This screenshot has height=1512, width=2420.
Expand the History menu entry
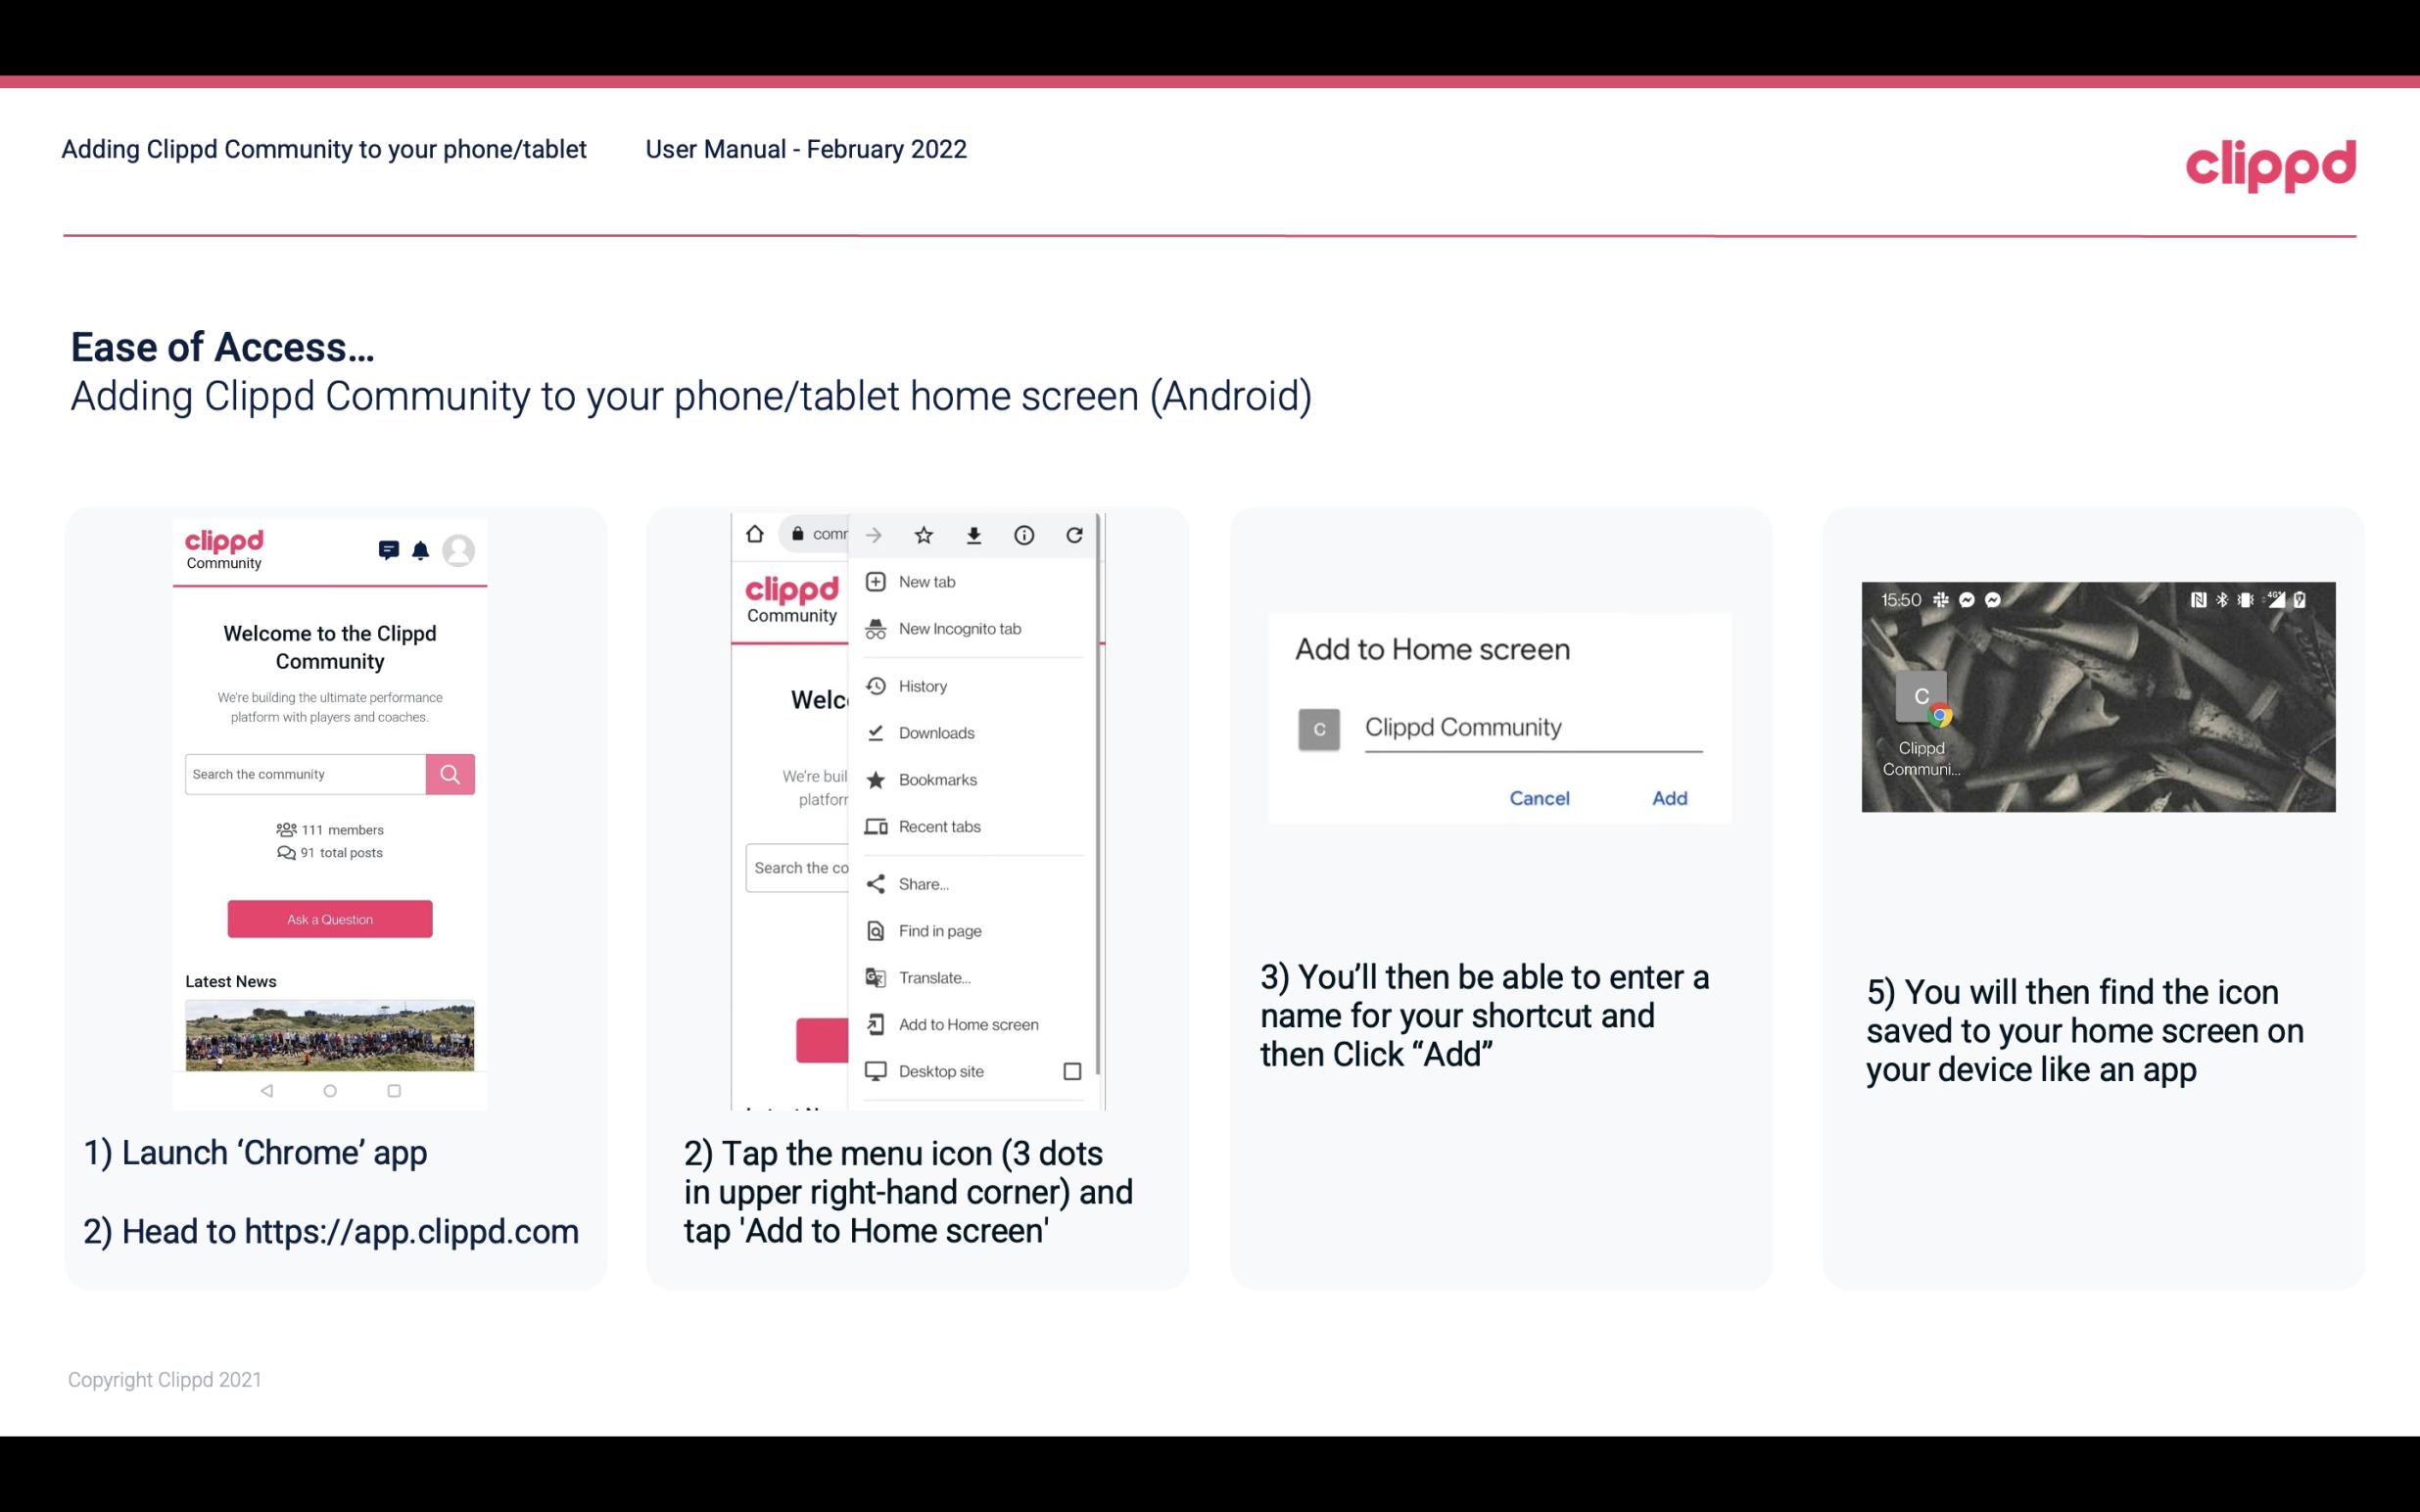(x=922, y=685)
